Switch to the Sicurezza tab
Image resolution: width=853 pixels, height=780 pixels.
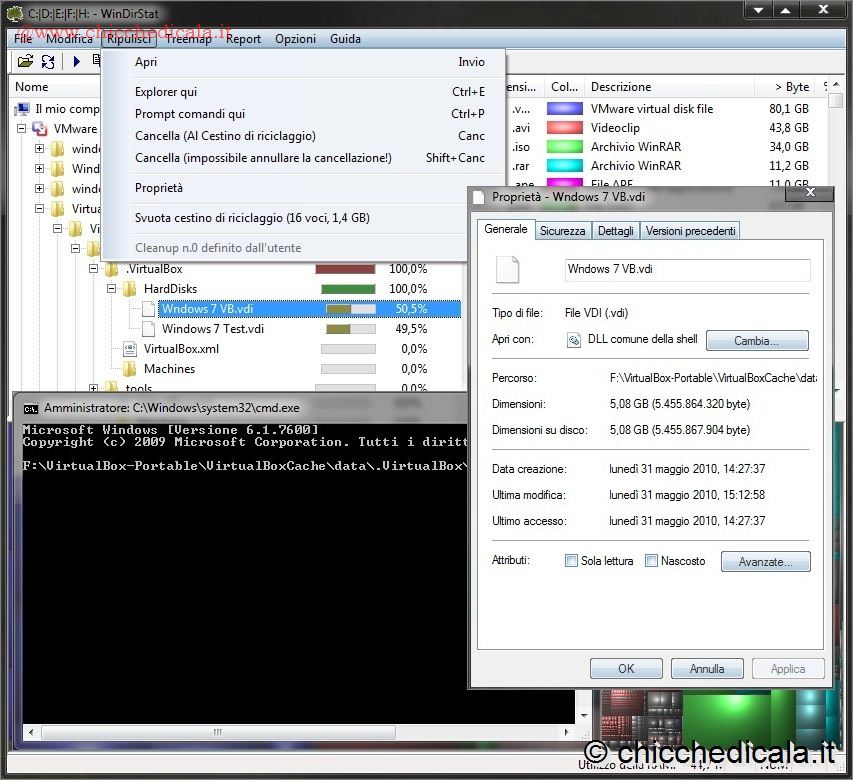pyautogui.click(x=562, y=231)
